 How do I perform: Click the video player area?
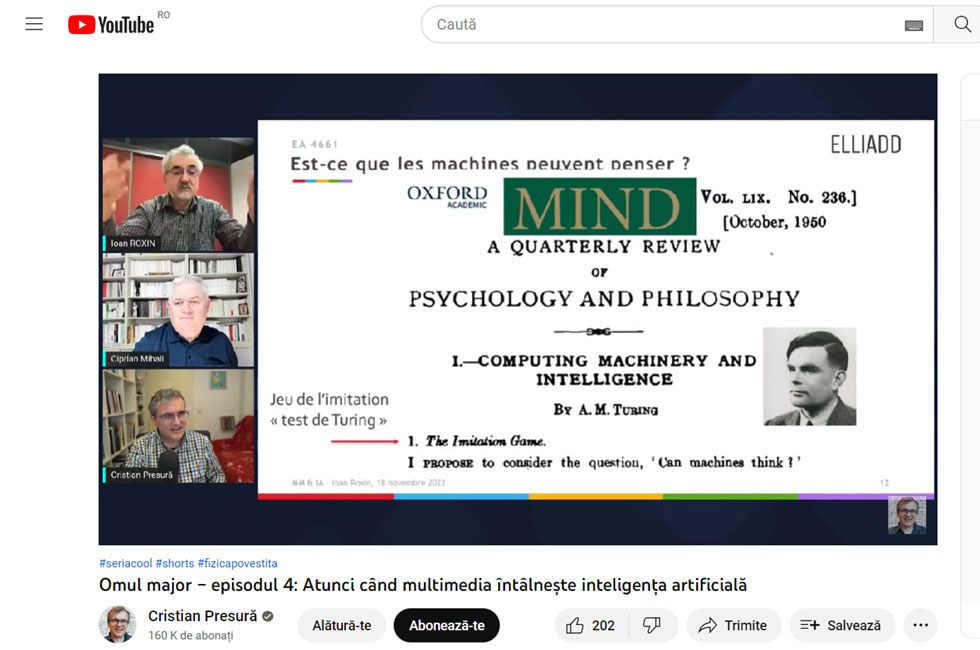pos(518,309)
